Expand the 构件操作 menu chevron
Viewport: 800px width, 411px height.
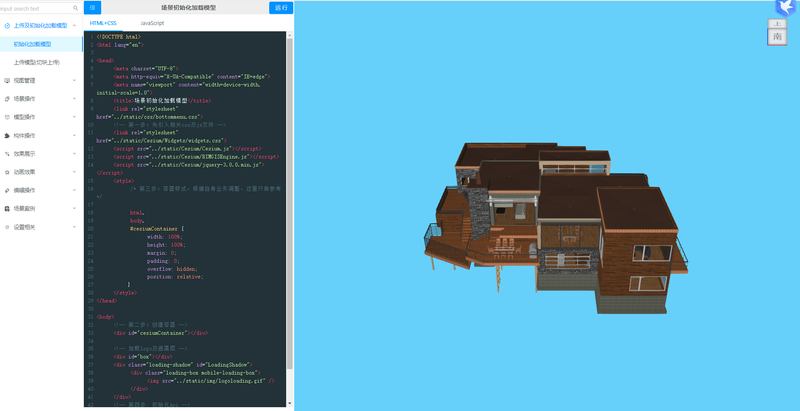[x=74, y=136]
